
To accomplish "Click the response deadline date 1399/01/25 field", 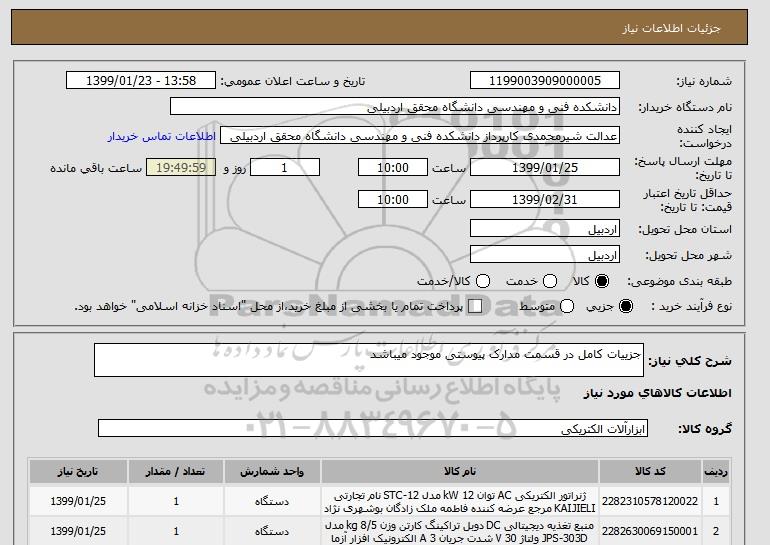I will point(545,167).
